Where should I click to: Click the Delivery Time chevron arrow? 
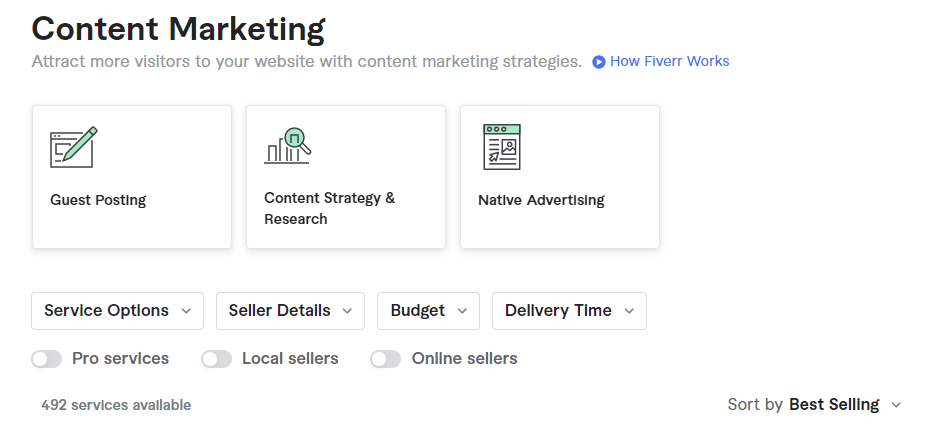click(x=629, y=311)
